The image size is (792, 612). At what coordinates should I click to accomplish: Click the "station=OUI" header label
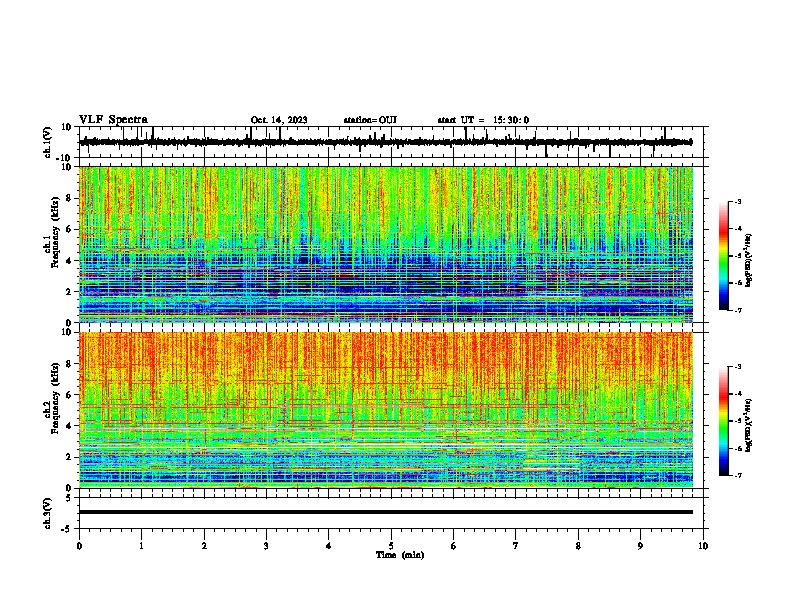(x=370, y=120)
